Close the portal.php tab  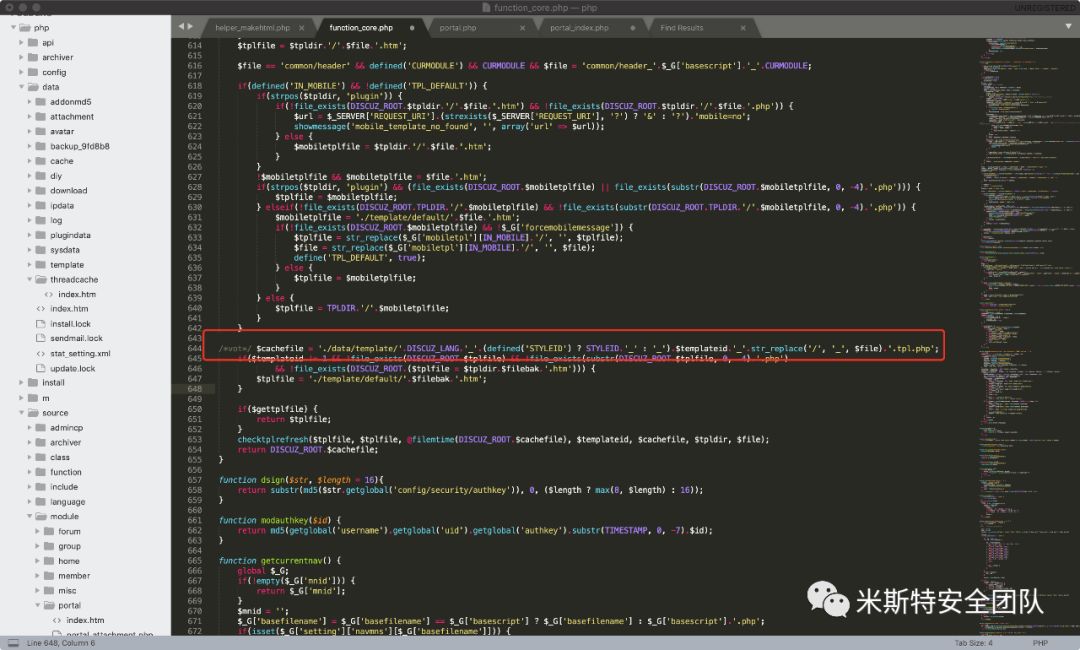pyautogui.click(x=522, y=28)
